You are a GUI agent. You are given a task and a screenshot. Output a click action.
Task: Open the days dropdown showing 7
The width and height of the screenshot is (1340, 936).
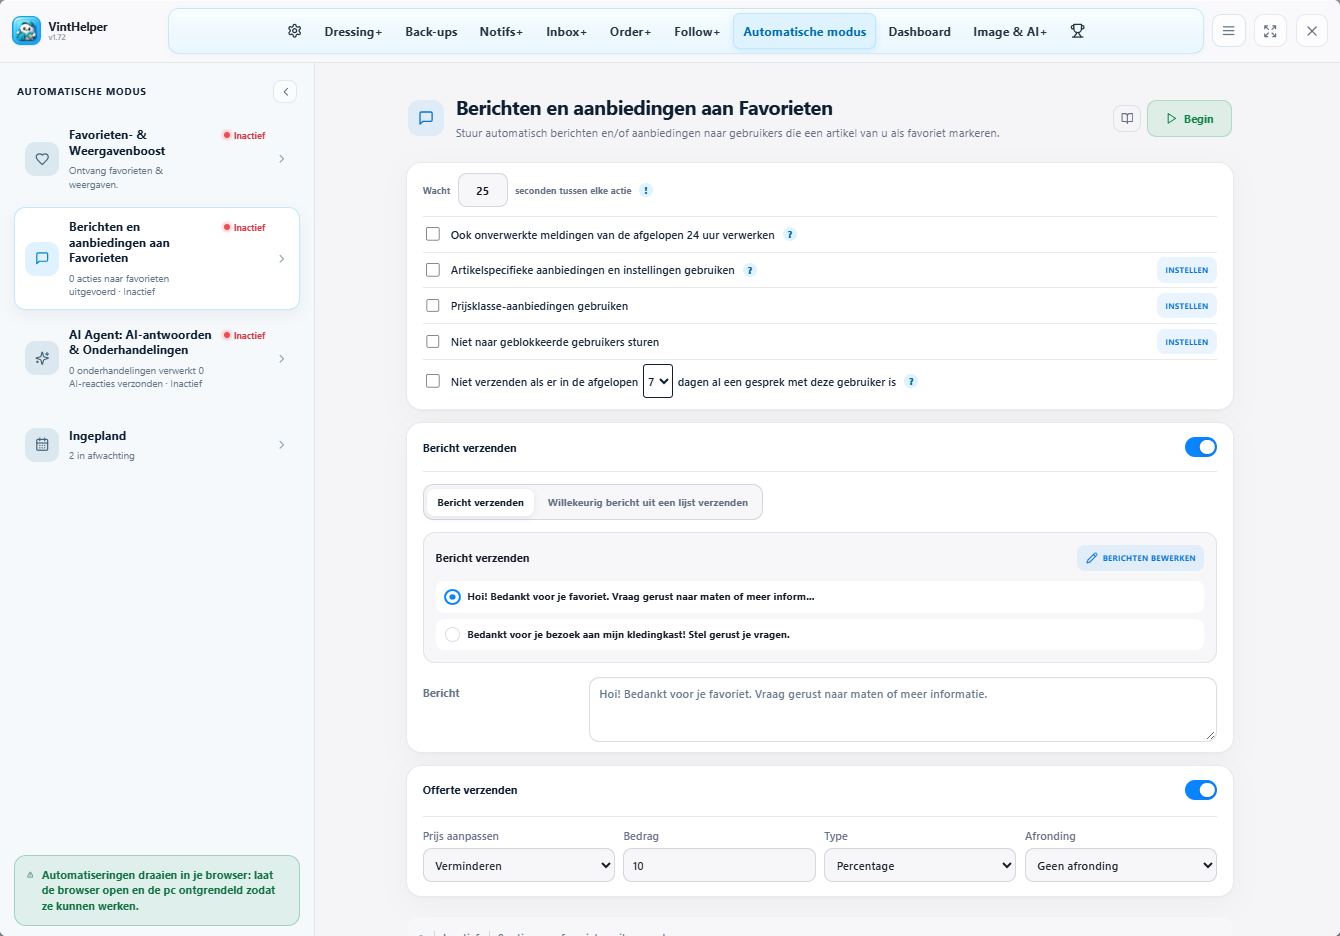658,381
